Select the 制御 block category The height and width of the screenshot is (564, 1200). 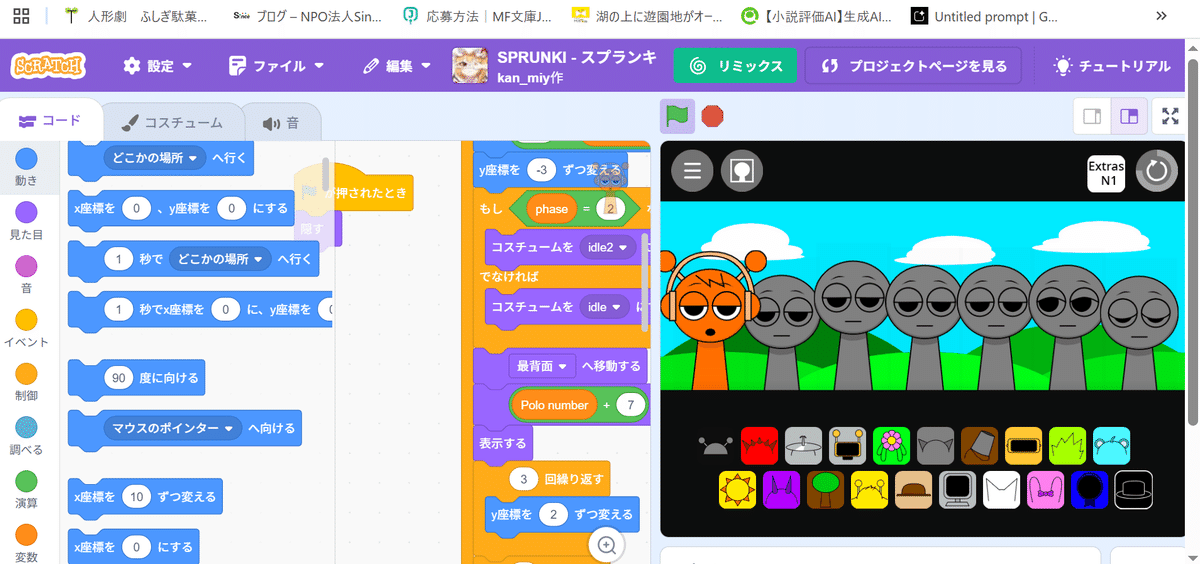click(26, 384)
